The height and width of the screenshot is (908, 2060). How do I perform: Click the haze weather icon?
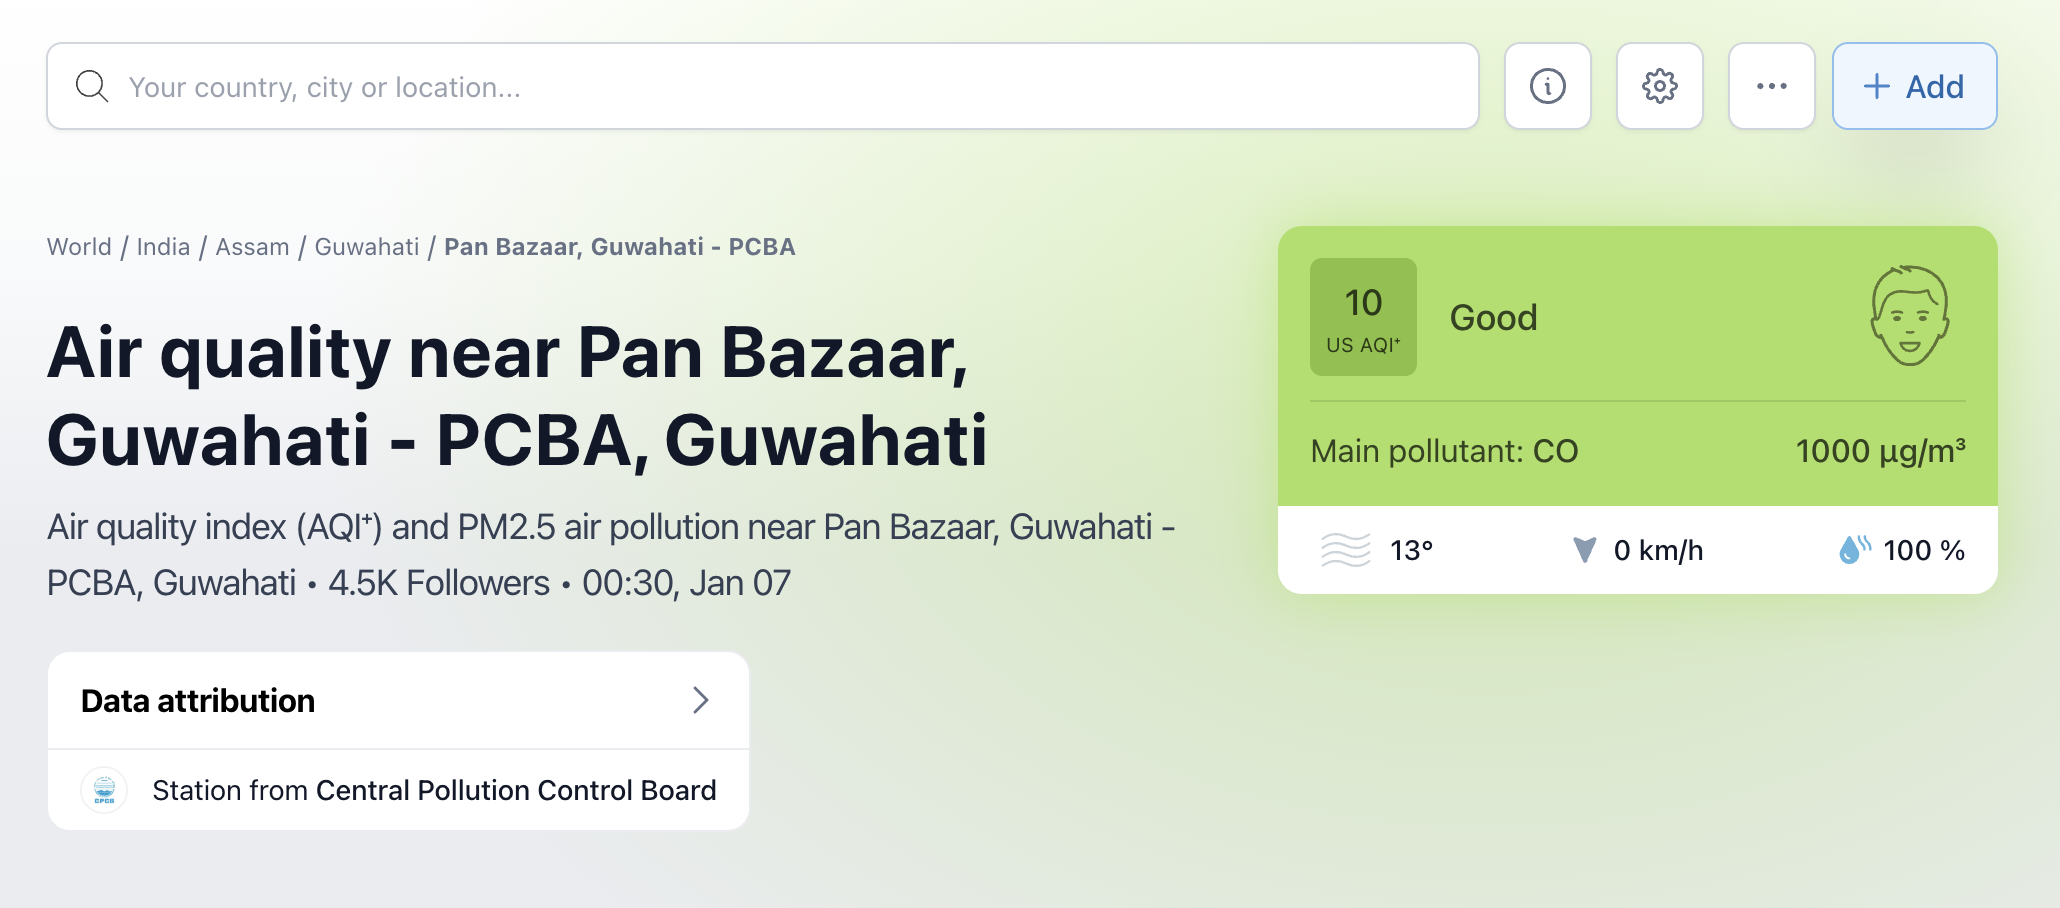point(1345,550)
